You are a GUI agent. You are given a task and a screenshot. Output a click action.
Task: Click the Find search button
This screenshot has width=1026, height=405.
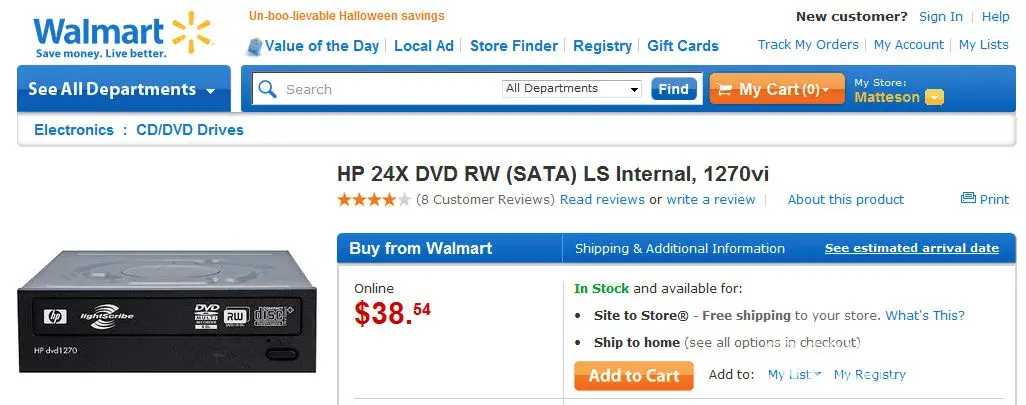coord(673,89)
